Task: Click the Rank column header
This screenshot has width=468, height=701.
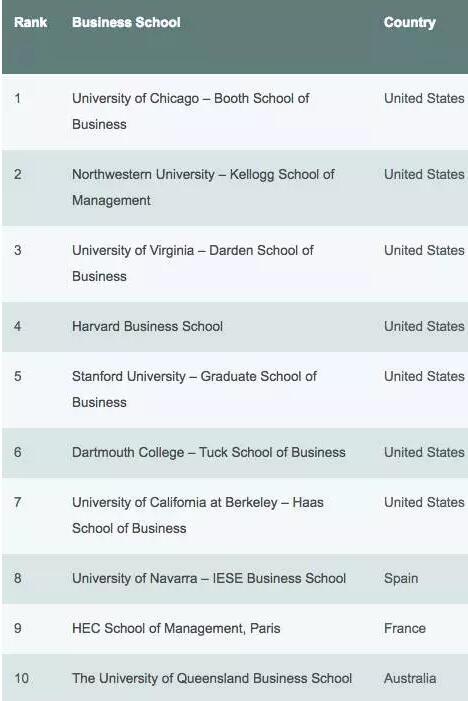Action: [x=30, y=22]
